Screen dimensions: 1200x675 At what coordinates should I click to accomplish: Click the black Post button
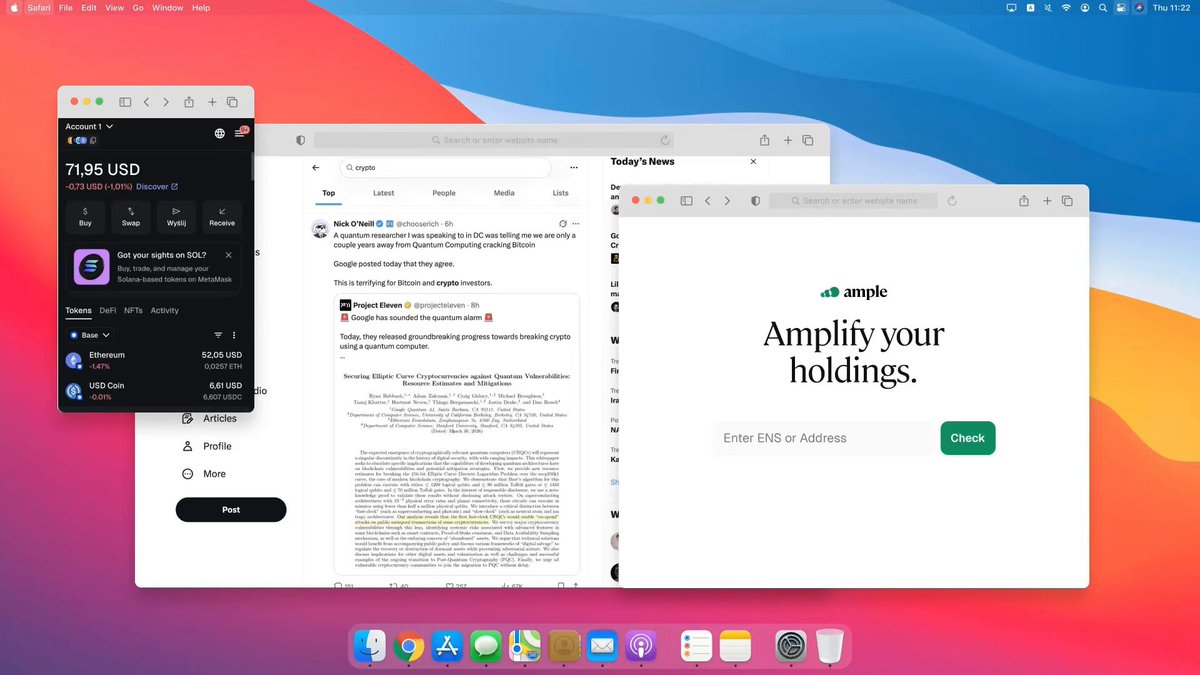click(231, 510)
